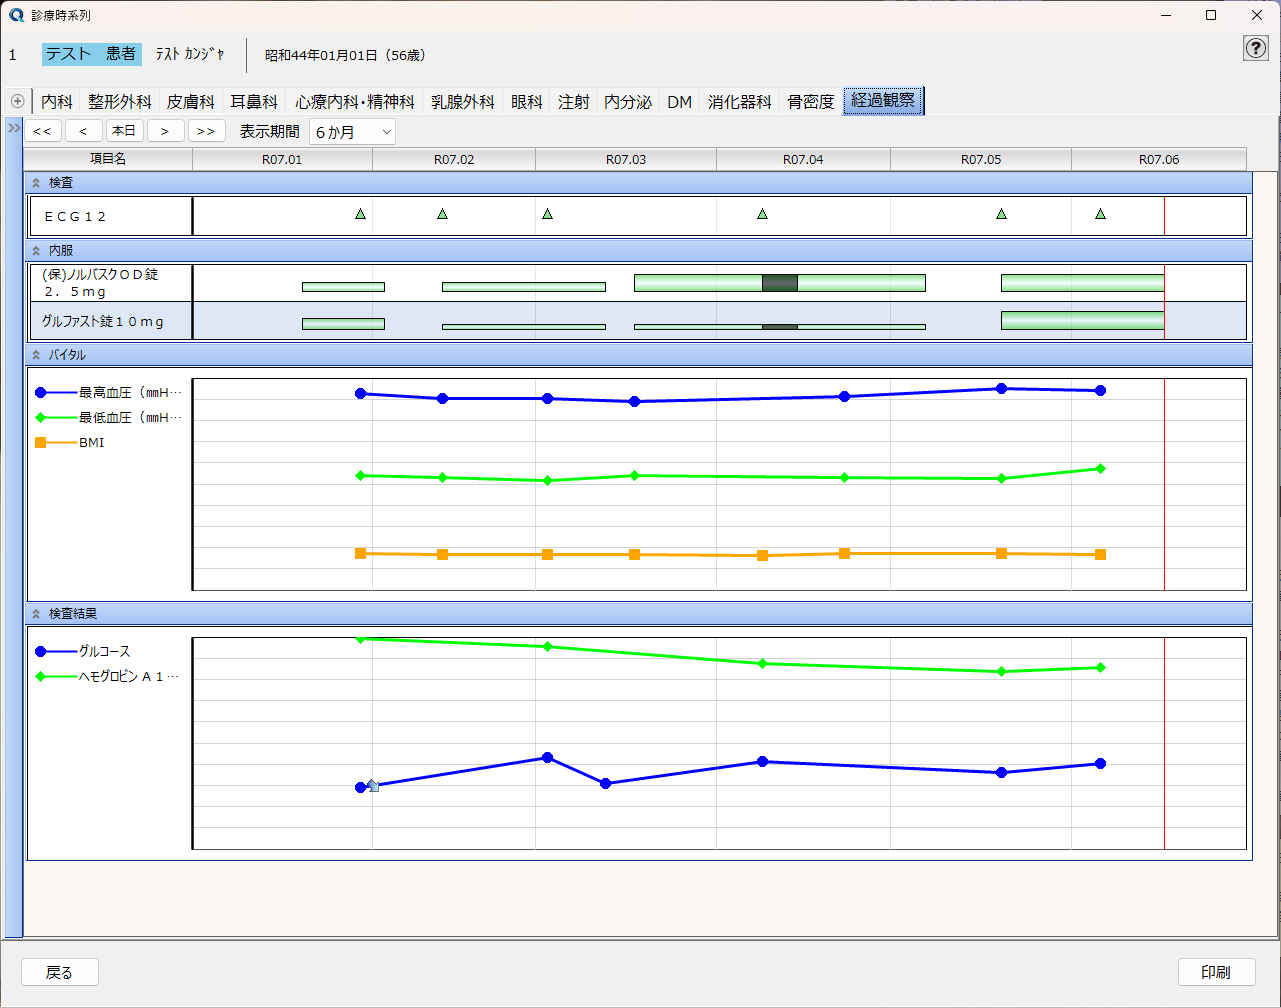Click the 本日 (today) button
The image size is (1281, 1008).
pyautogui.click(x=124, y=130)
